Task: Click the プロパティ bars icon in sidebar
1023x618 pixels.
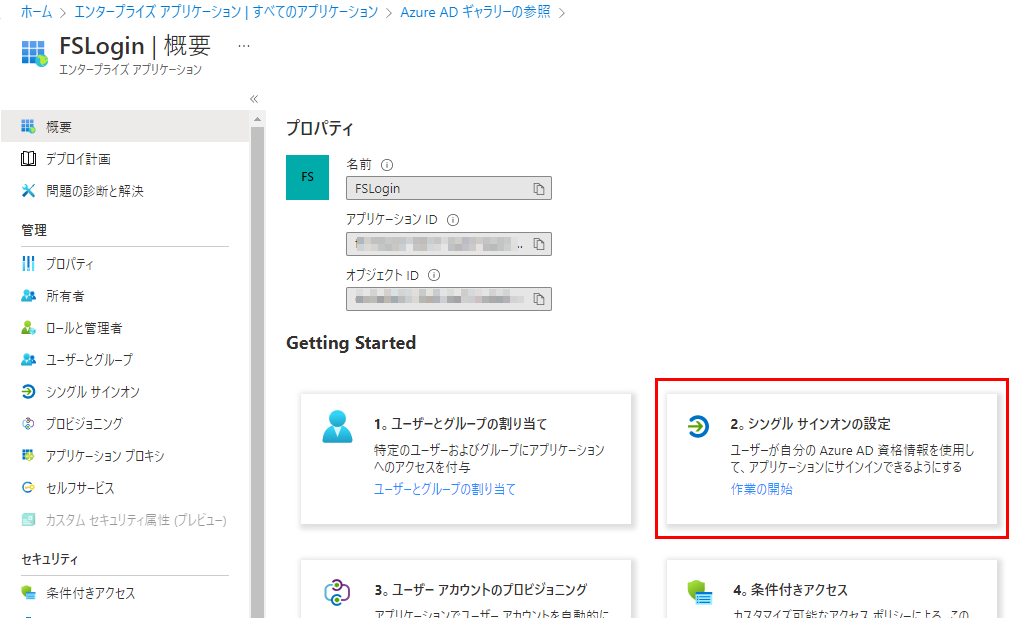Action: coord(28,264)
